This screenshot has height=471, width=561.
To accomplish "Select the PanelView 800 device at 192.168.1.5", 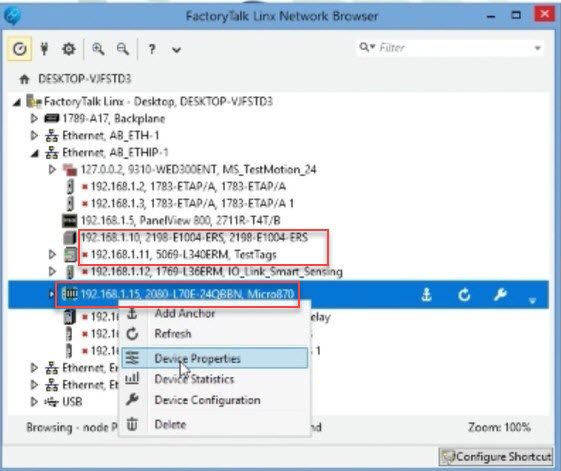I will click(180, 220).
